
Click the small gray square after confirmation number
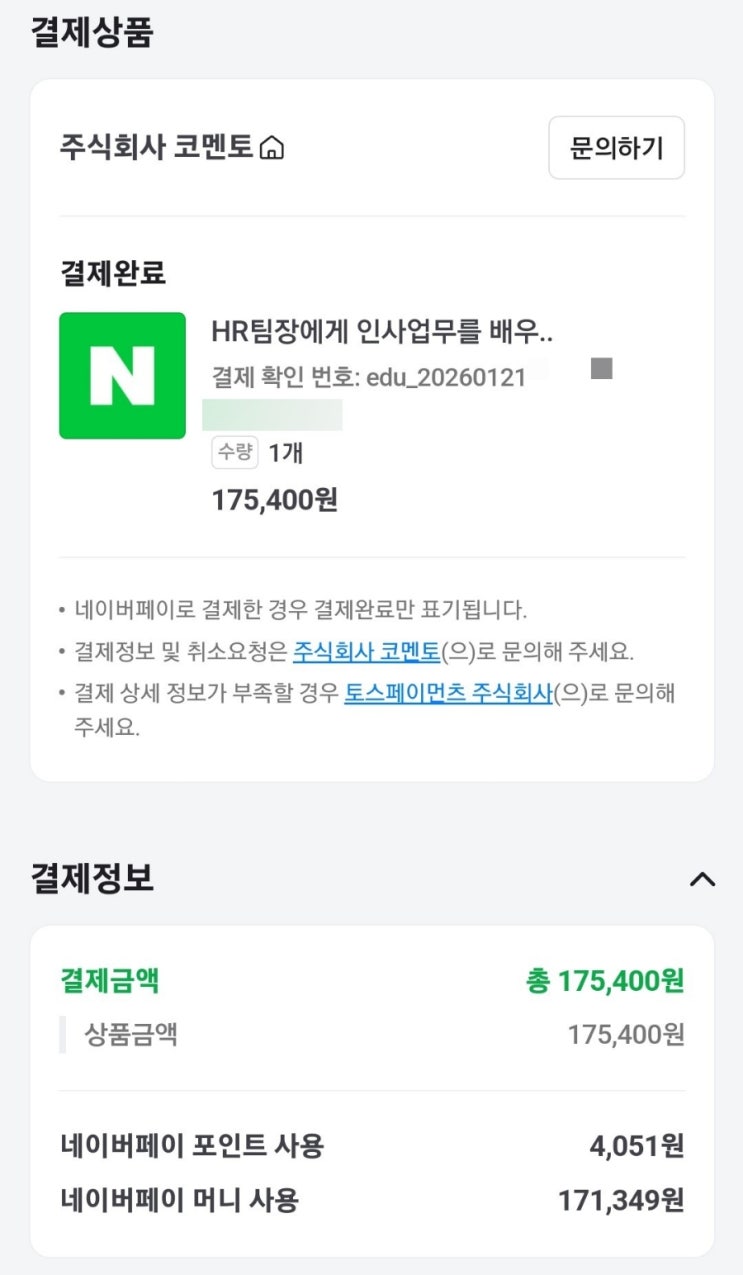(x=601, y=368)
